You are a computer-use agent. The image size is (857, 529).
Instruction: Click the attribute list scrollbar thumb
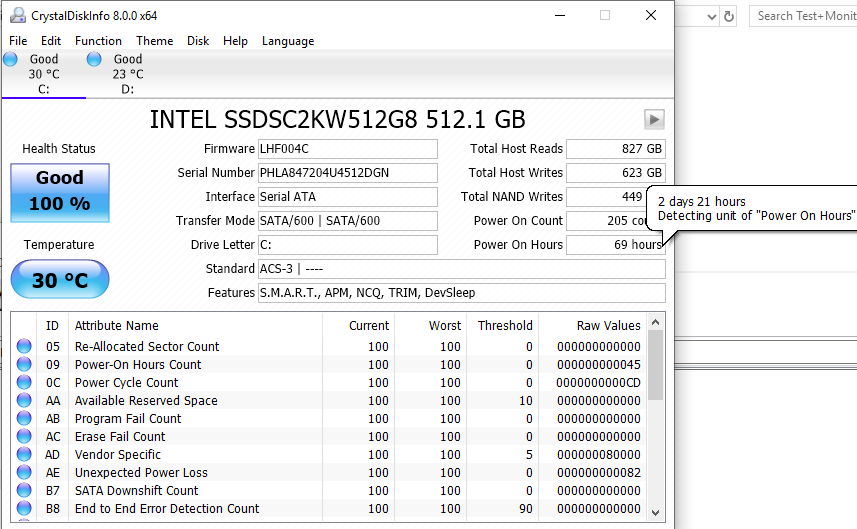656,365
